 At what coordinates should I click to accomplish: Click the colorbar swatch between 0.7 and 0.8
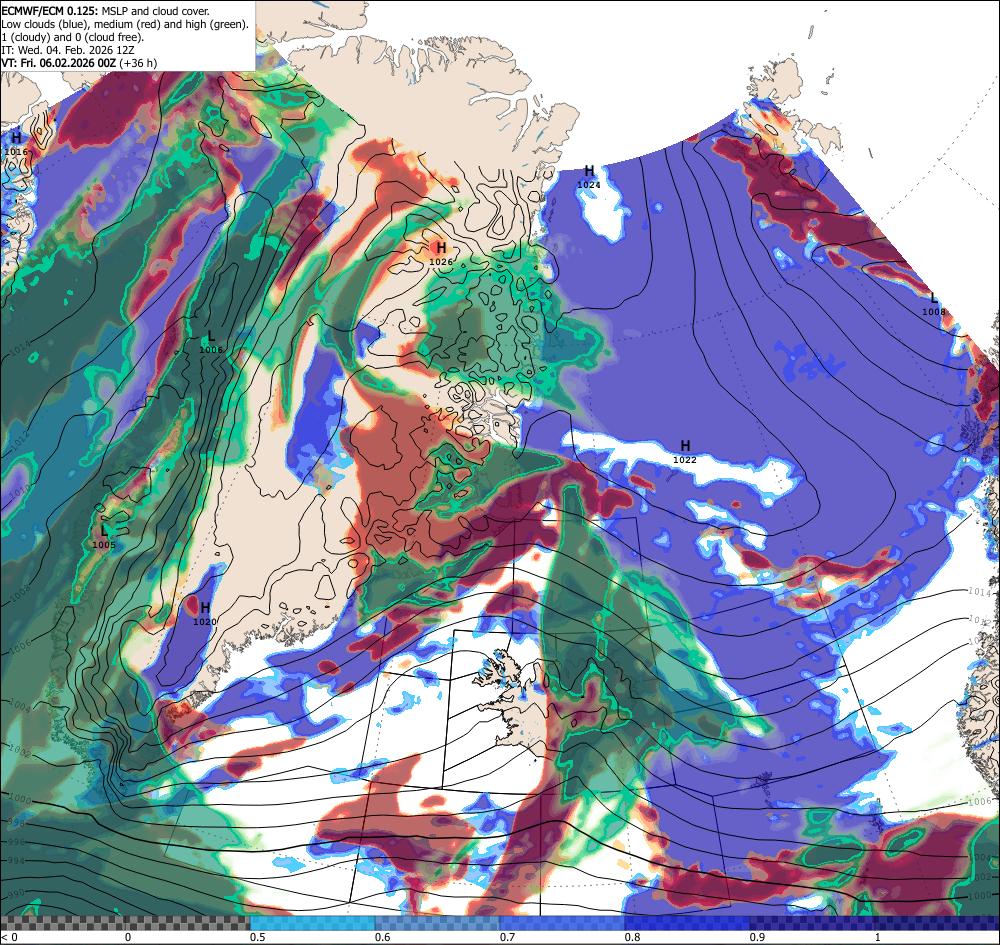click(562, 923)
